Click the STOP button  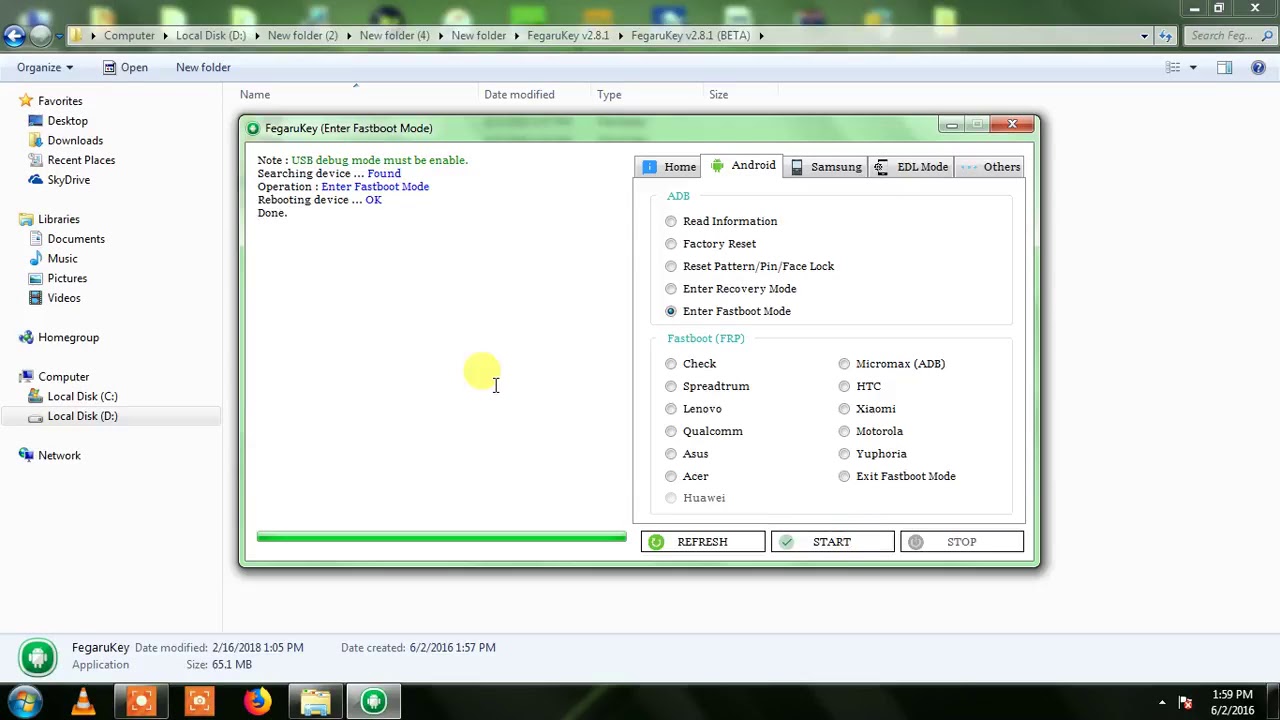[x=962, y=542]
